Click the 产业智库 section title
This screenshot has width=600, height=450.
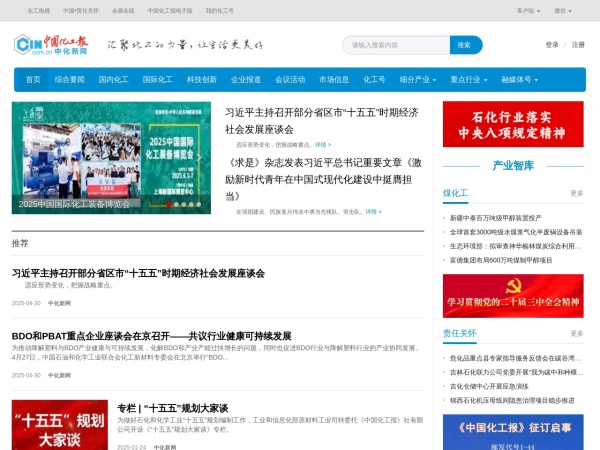[x=513, y=166]
